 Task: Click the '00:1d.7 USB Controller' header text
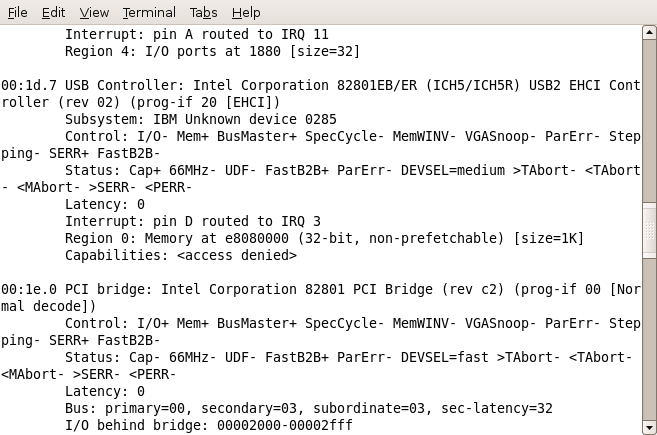(89, 85)
